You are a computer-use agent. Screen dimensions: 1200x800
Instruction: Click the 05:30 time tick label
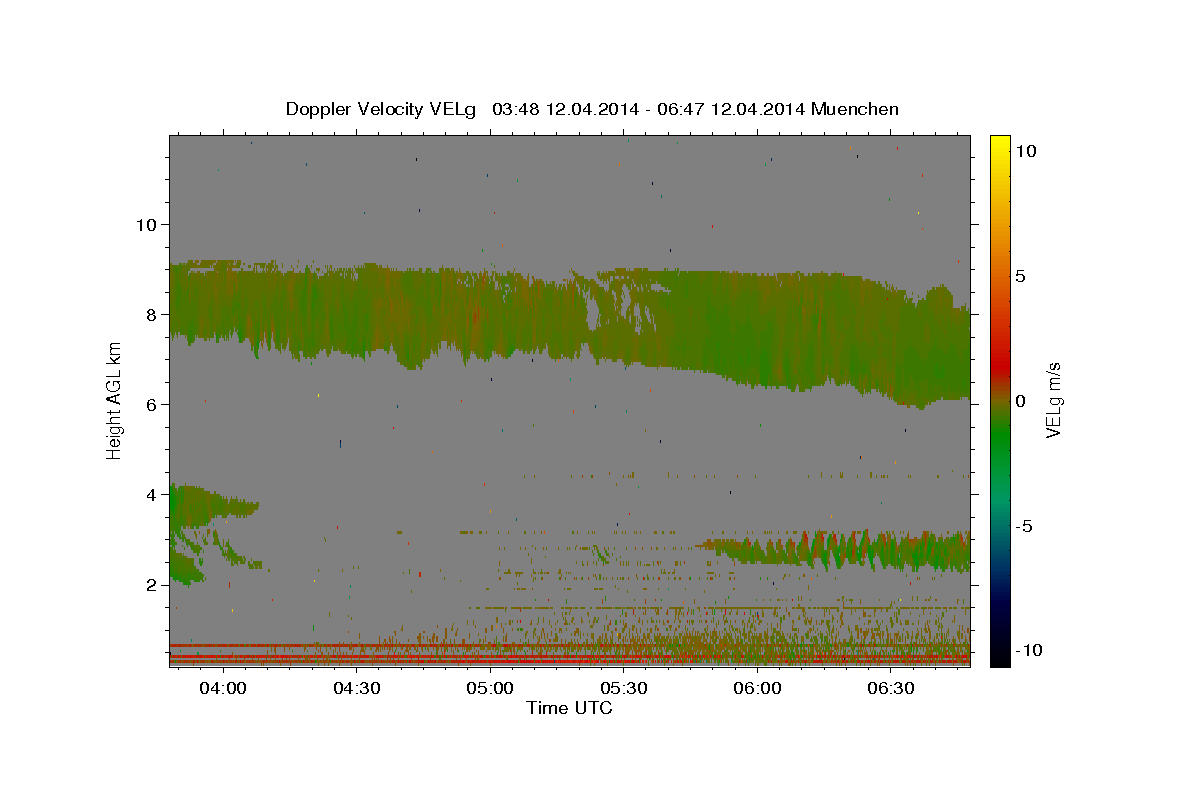tap(624, 689)
